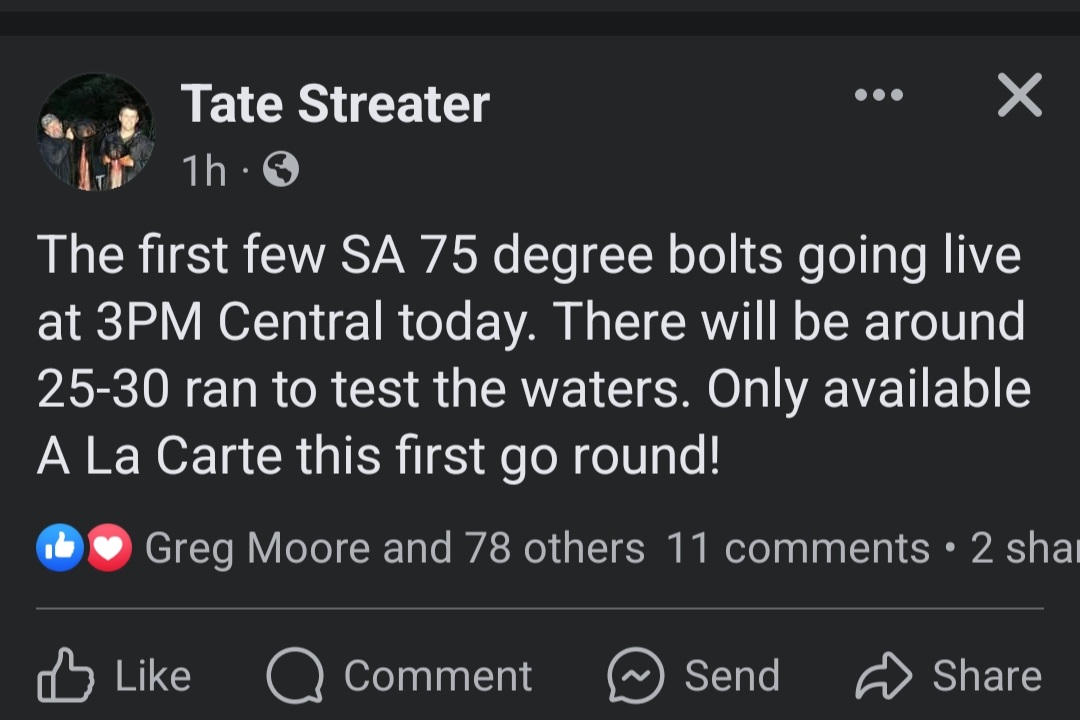Dismiss the post with the X icon
1080x720 pixels.
[1019, 95]
